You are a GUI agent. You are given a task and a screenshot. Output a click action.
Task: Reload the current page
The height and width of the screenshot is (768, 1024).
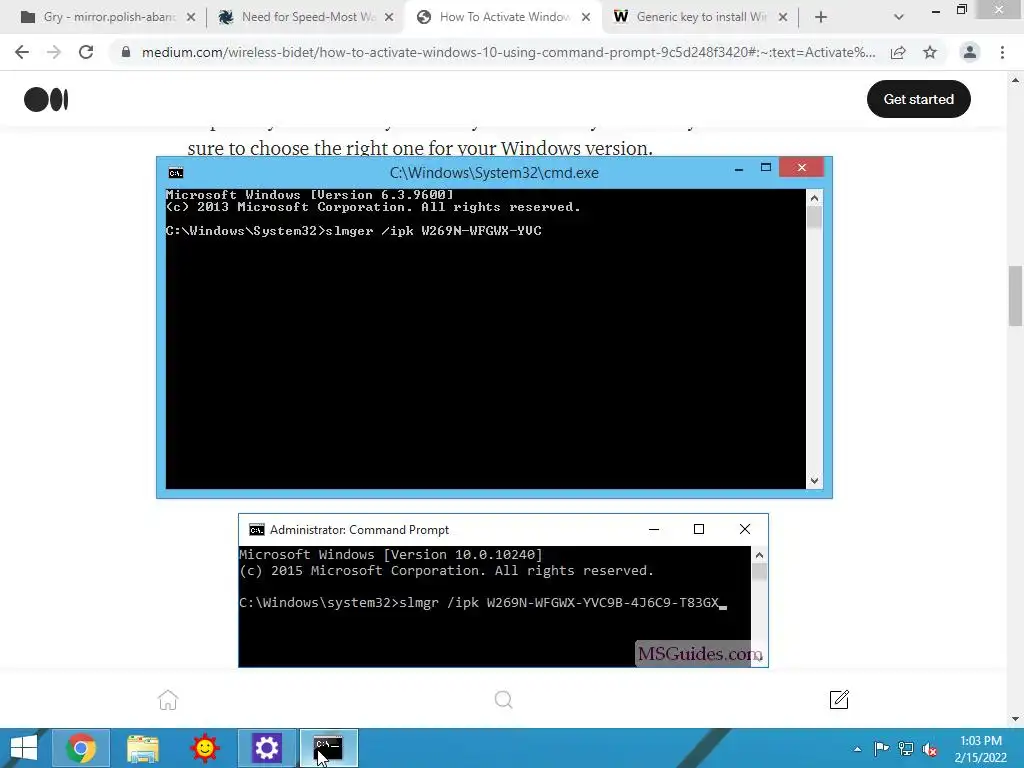tap(86, 52)
